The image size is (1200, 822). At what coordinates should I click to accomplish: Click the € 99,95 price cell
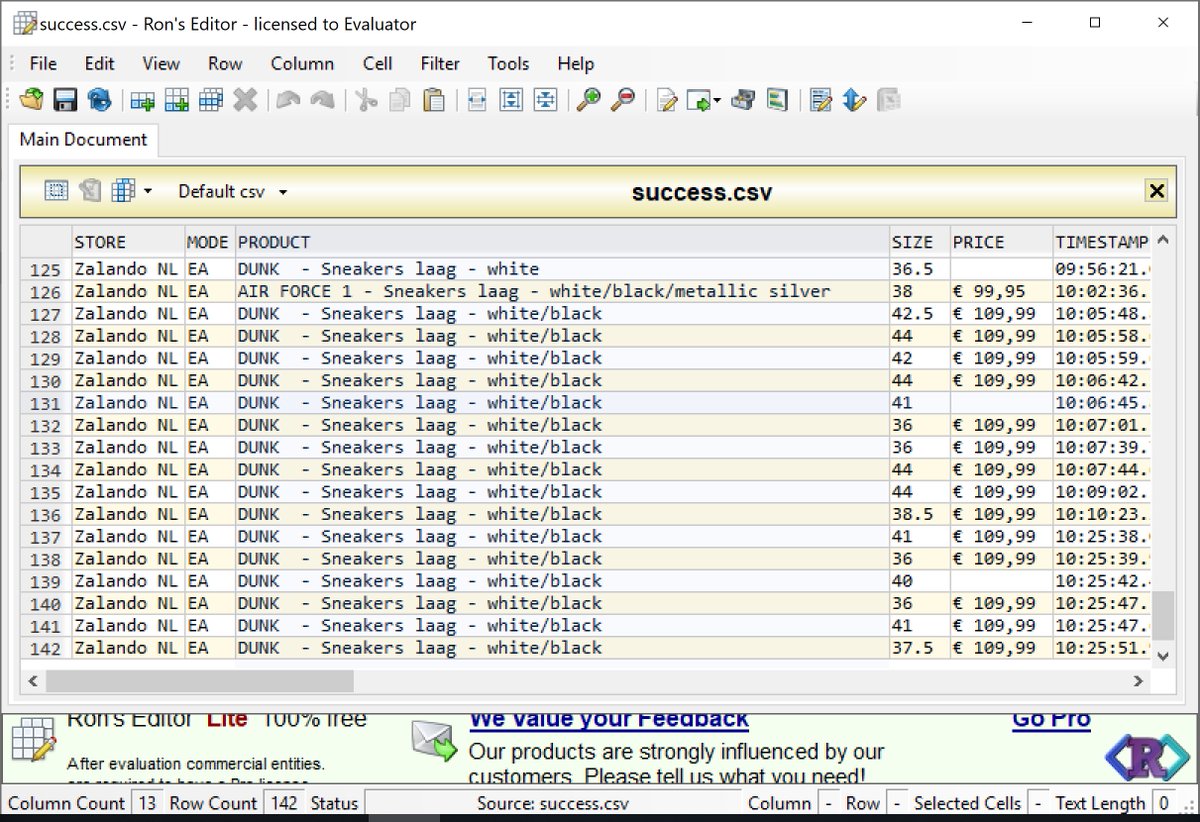pyautogui.click(x=1001, y=292)
